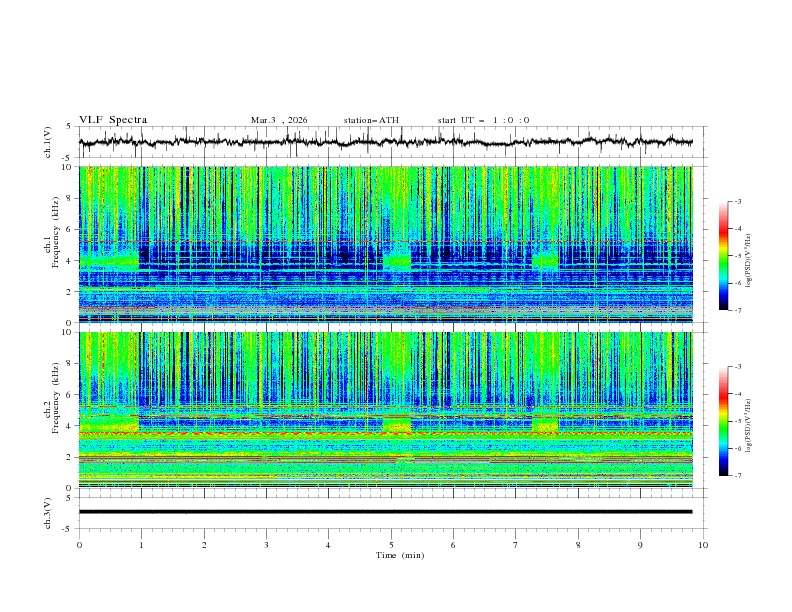The image size is (792, 612).
Task: Click time axis tick label "0"
Action: [79, 545]
